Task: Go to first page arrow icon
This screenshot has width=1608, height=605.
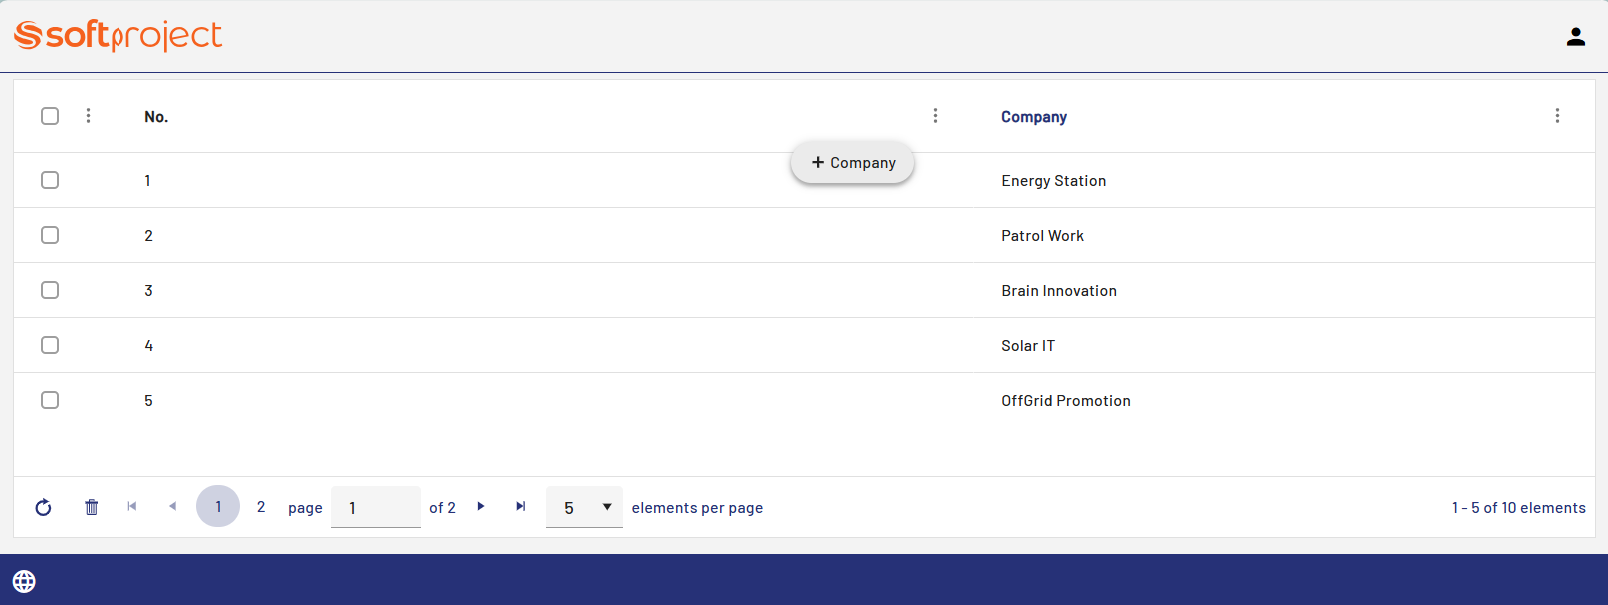Action: coord(132,506)
